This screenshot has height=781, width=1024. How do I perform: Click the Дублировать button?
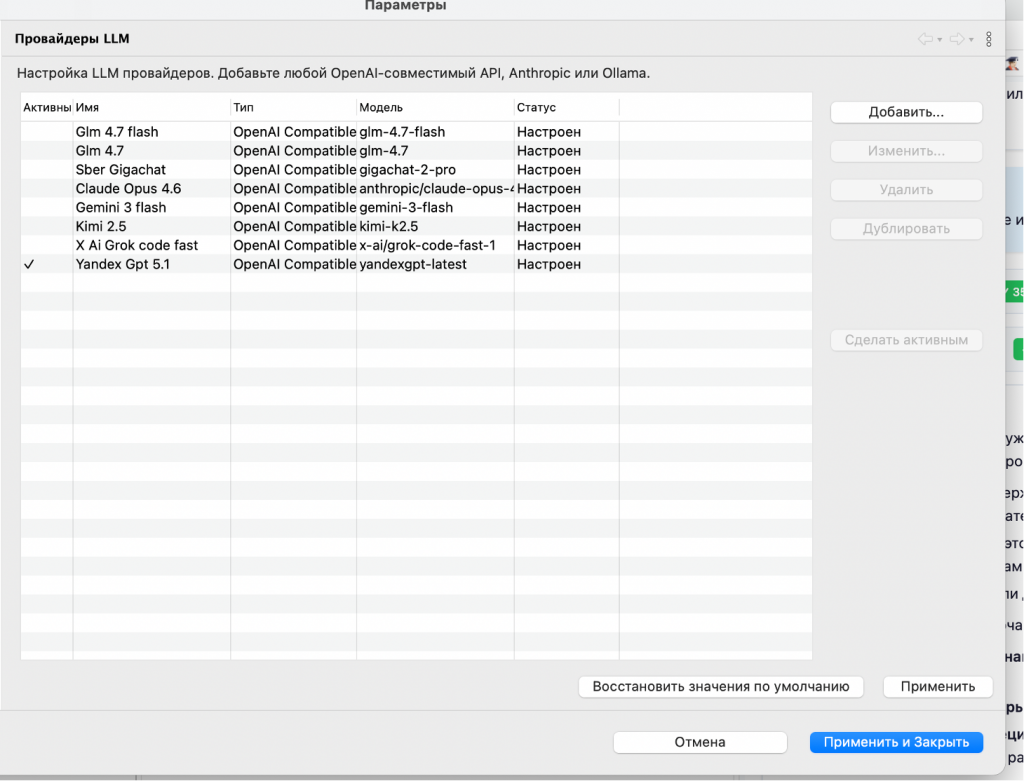coord(906,229)
